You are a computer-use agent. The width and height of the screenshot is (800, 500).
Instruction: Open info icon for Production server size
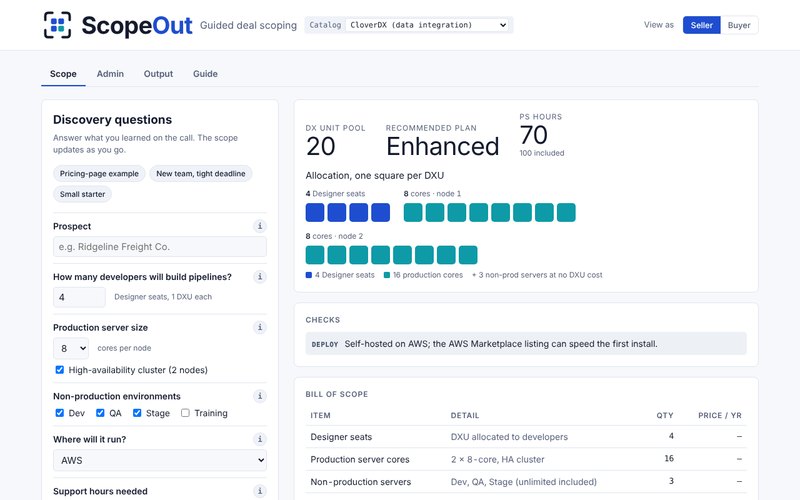coord(260,328)
